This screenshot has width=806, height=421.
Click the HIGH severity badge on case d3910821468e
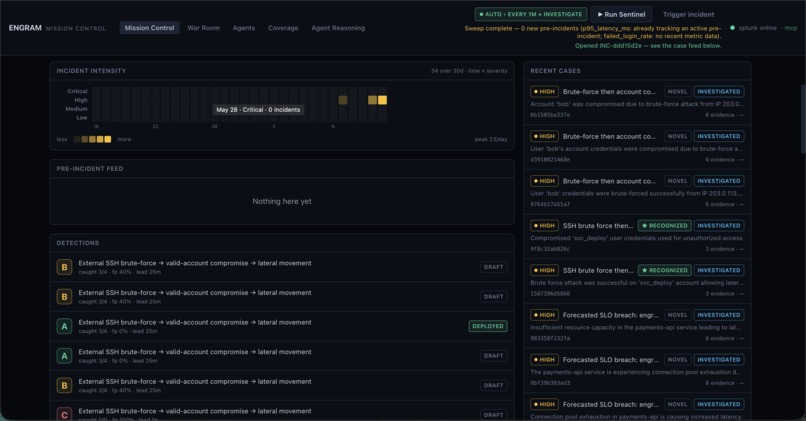pyautogui.click(x=544, y=136)
